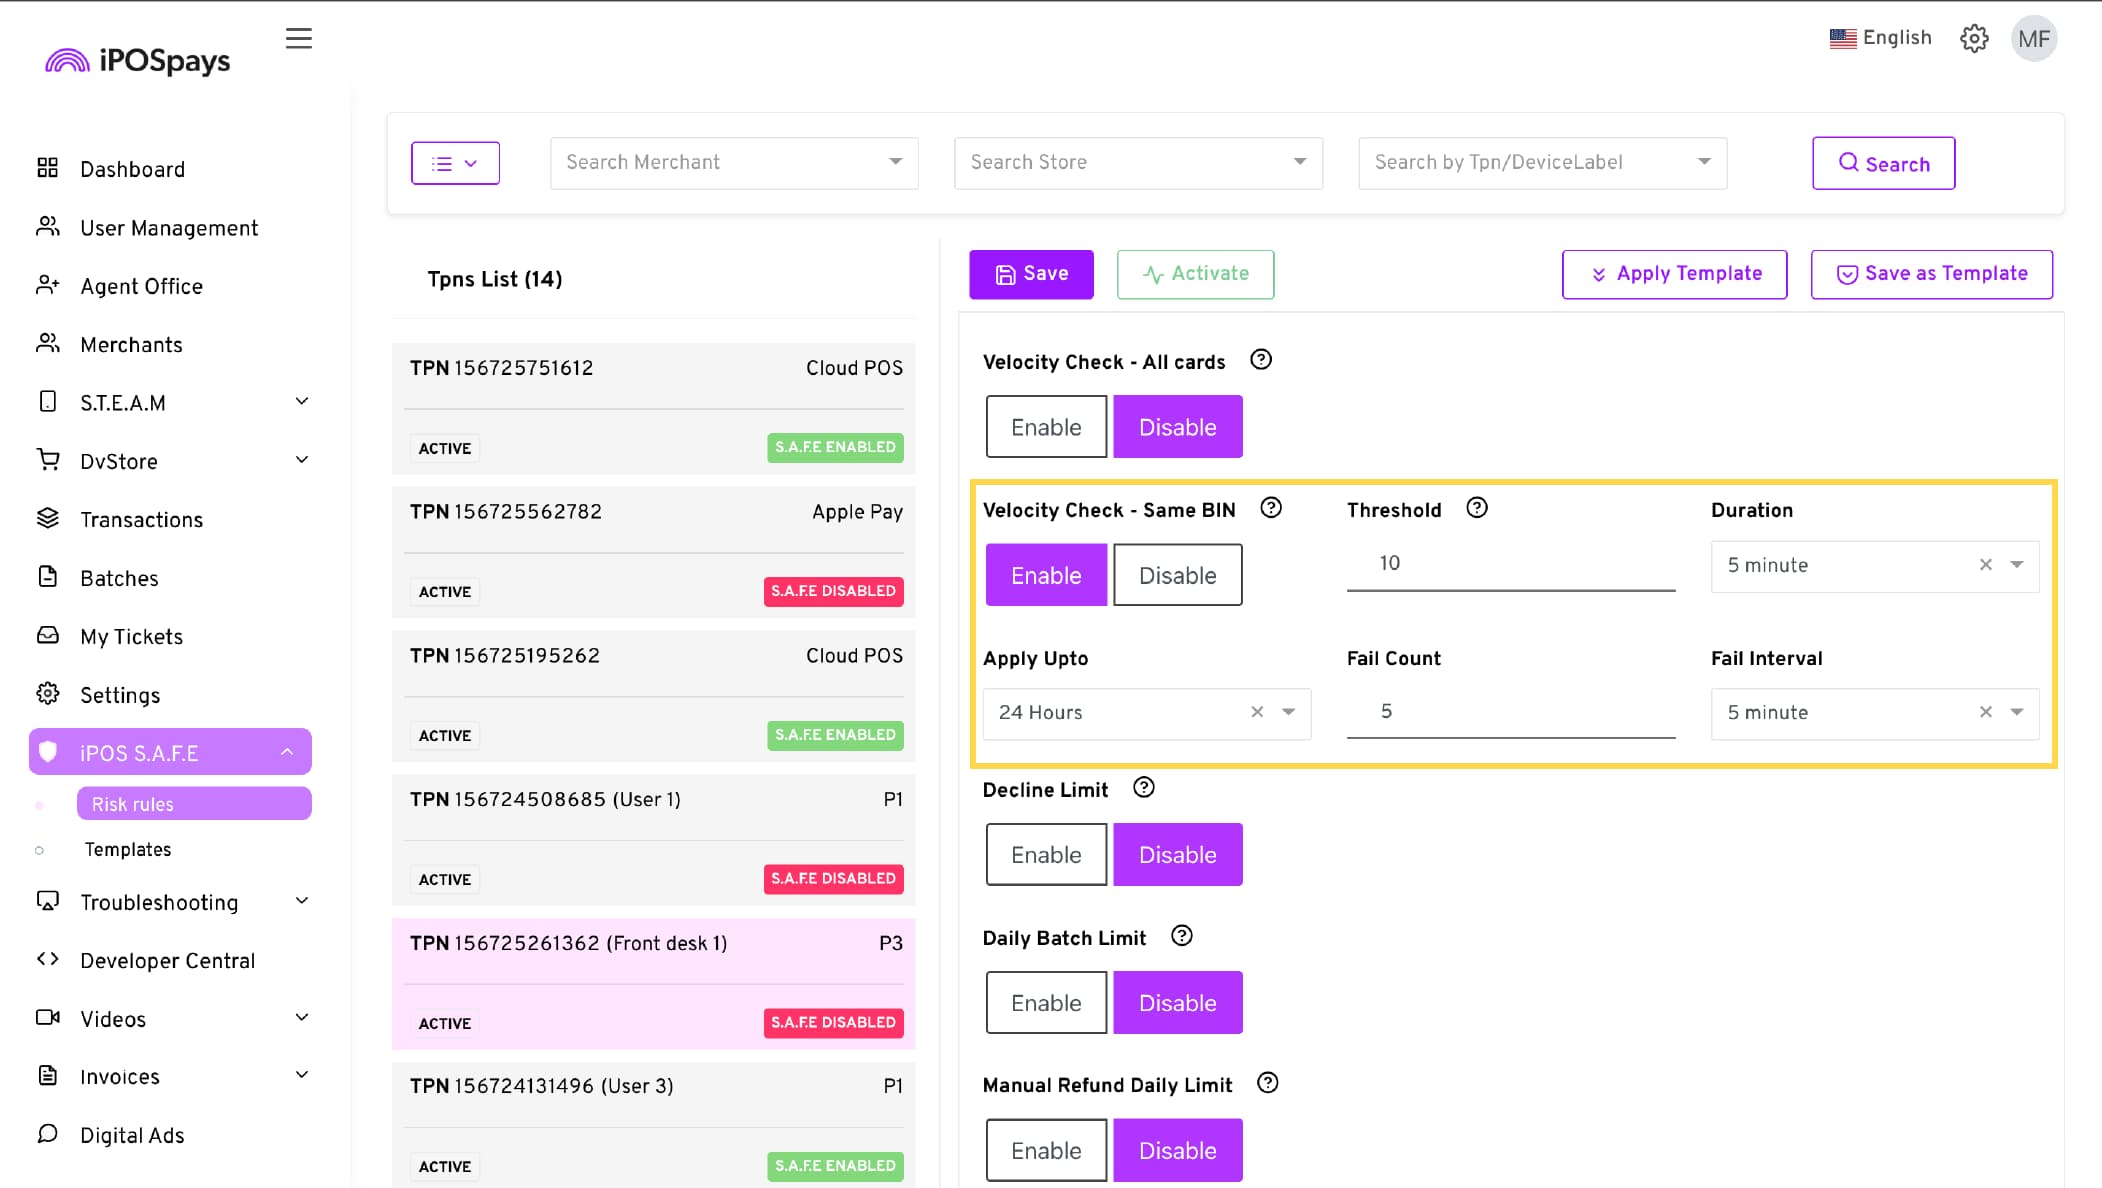Clear the Apply Upto 24 Hours selection
The height and width of the screenshot is (1188, 2102).
1257,712
